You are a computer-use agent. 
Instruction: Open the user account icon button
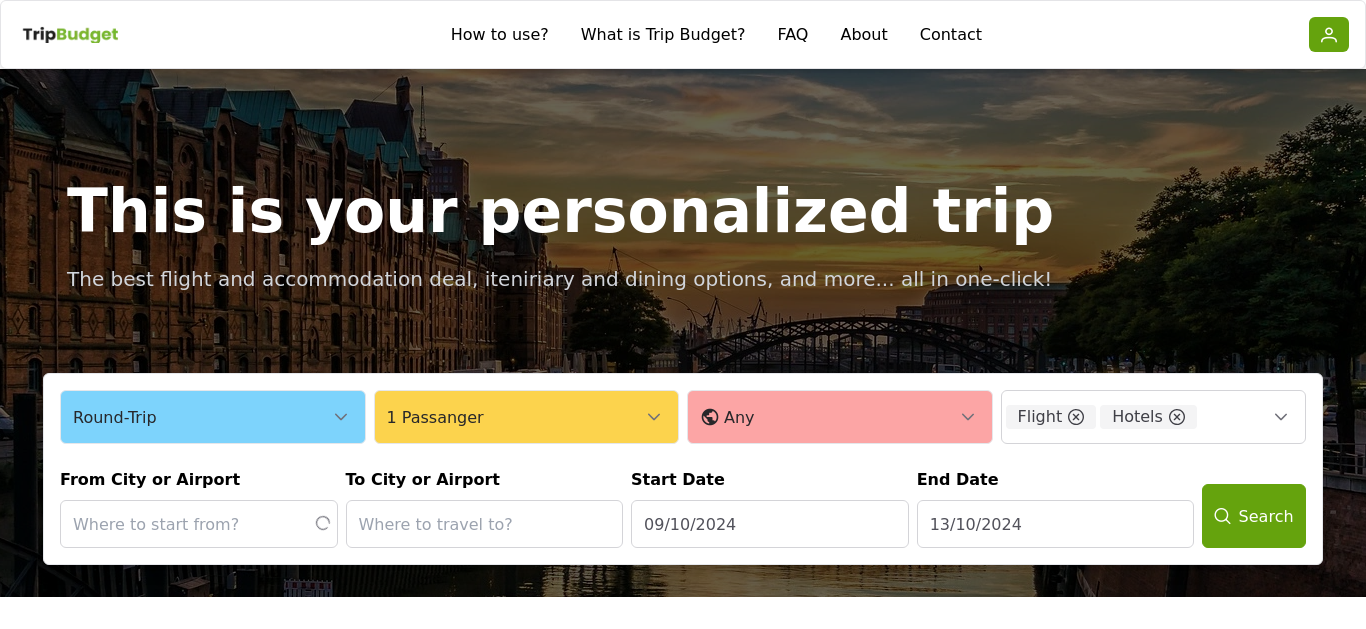click(x=1328, y=35)
